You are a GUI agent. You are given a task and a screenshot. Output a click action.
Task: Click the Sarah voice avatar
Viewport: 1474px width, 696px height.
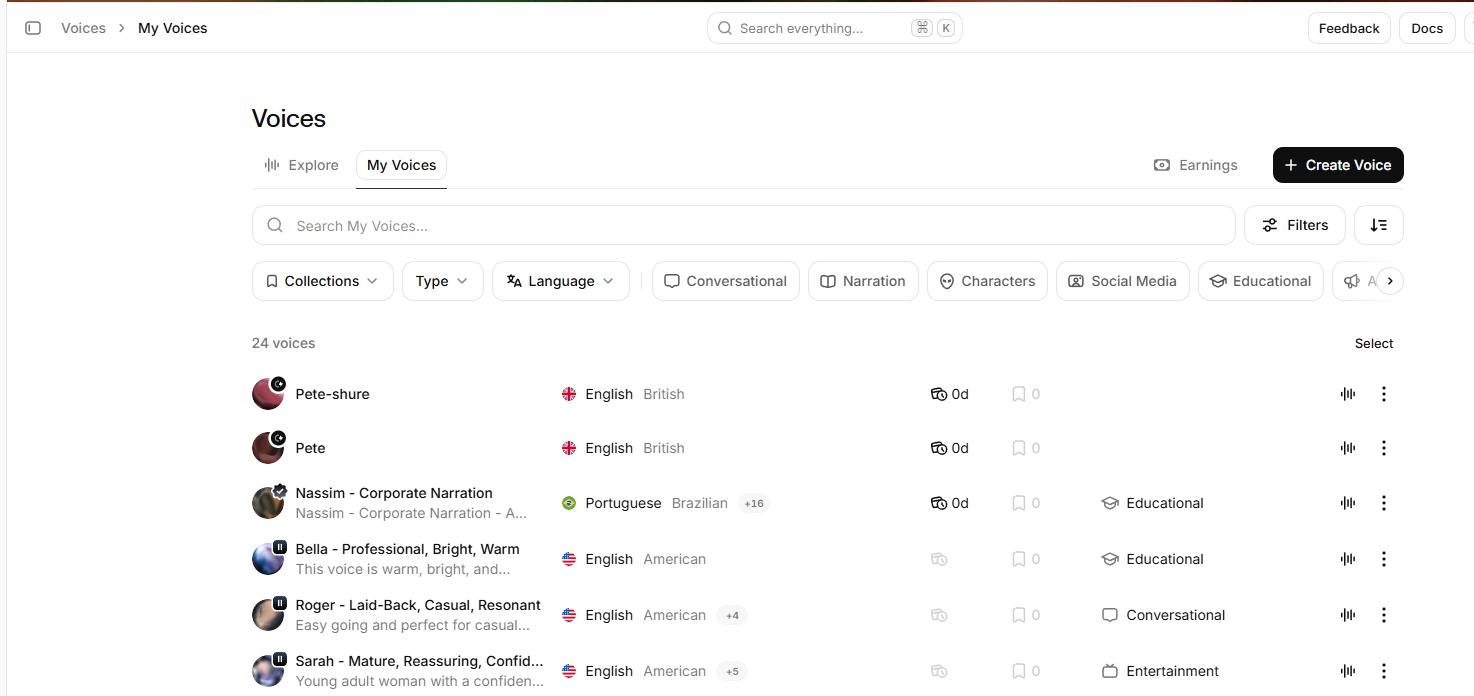click(x=268, y=671)
